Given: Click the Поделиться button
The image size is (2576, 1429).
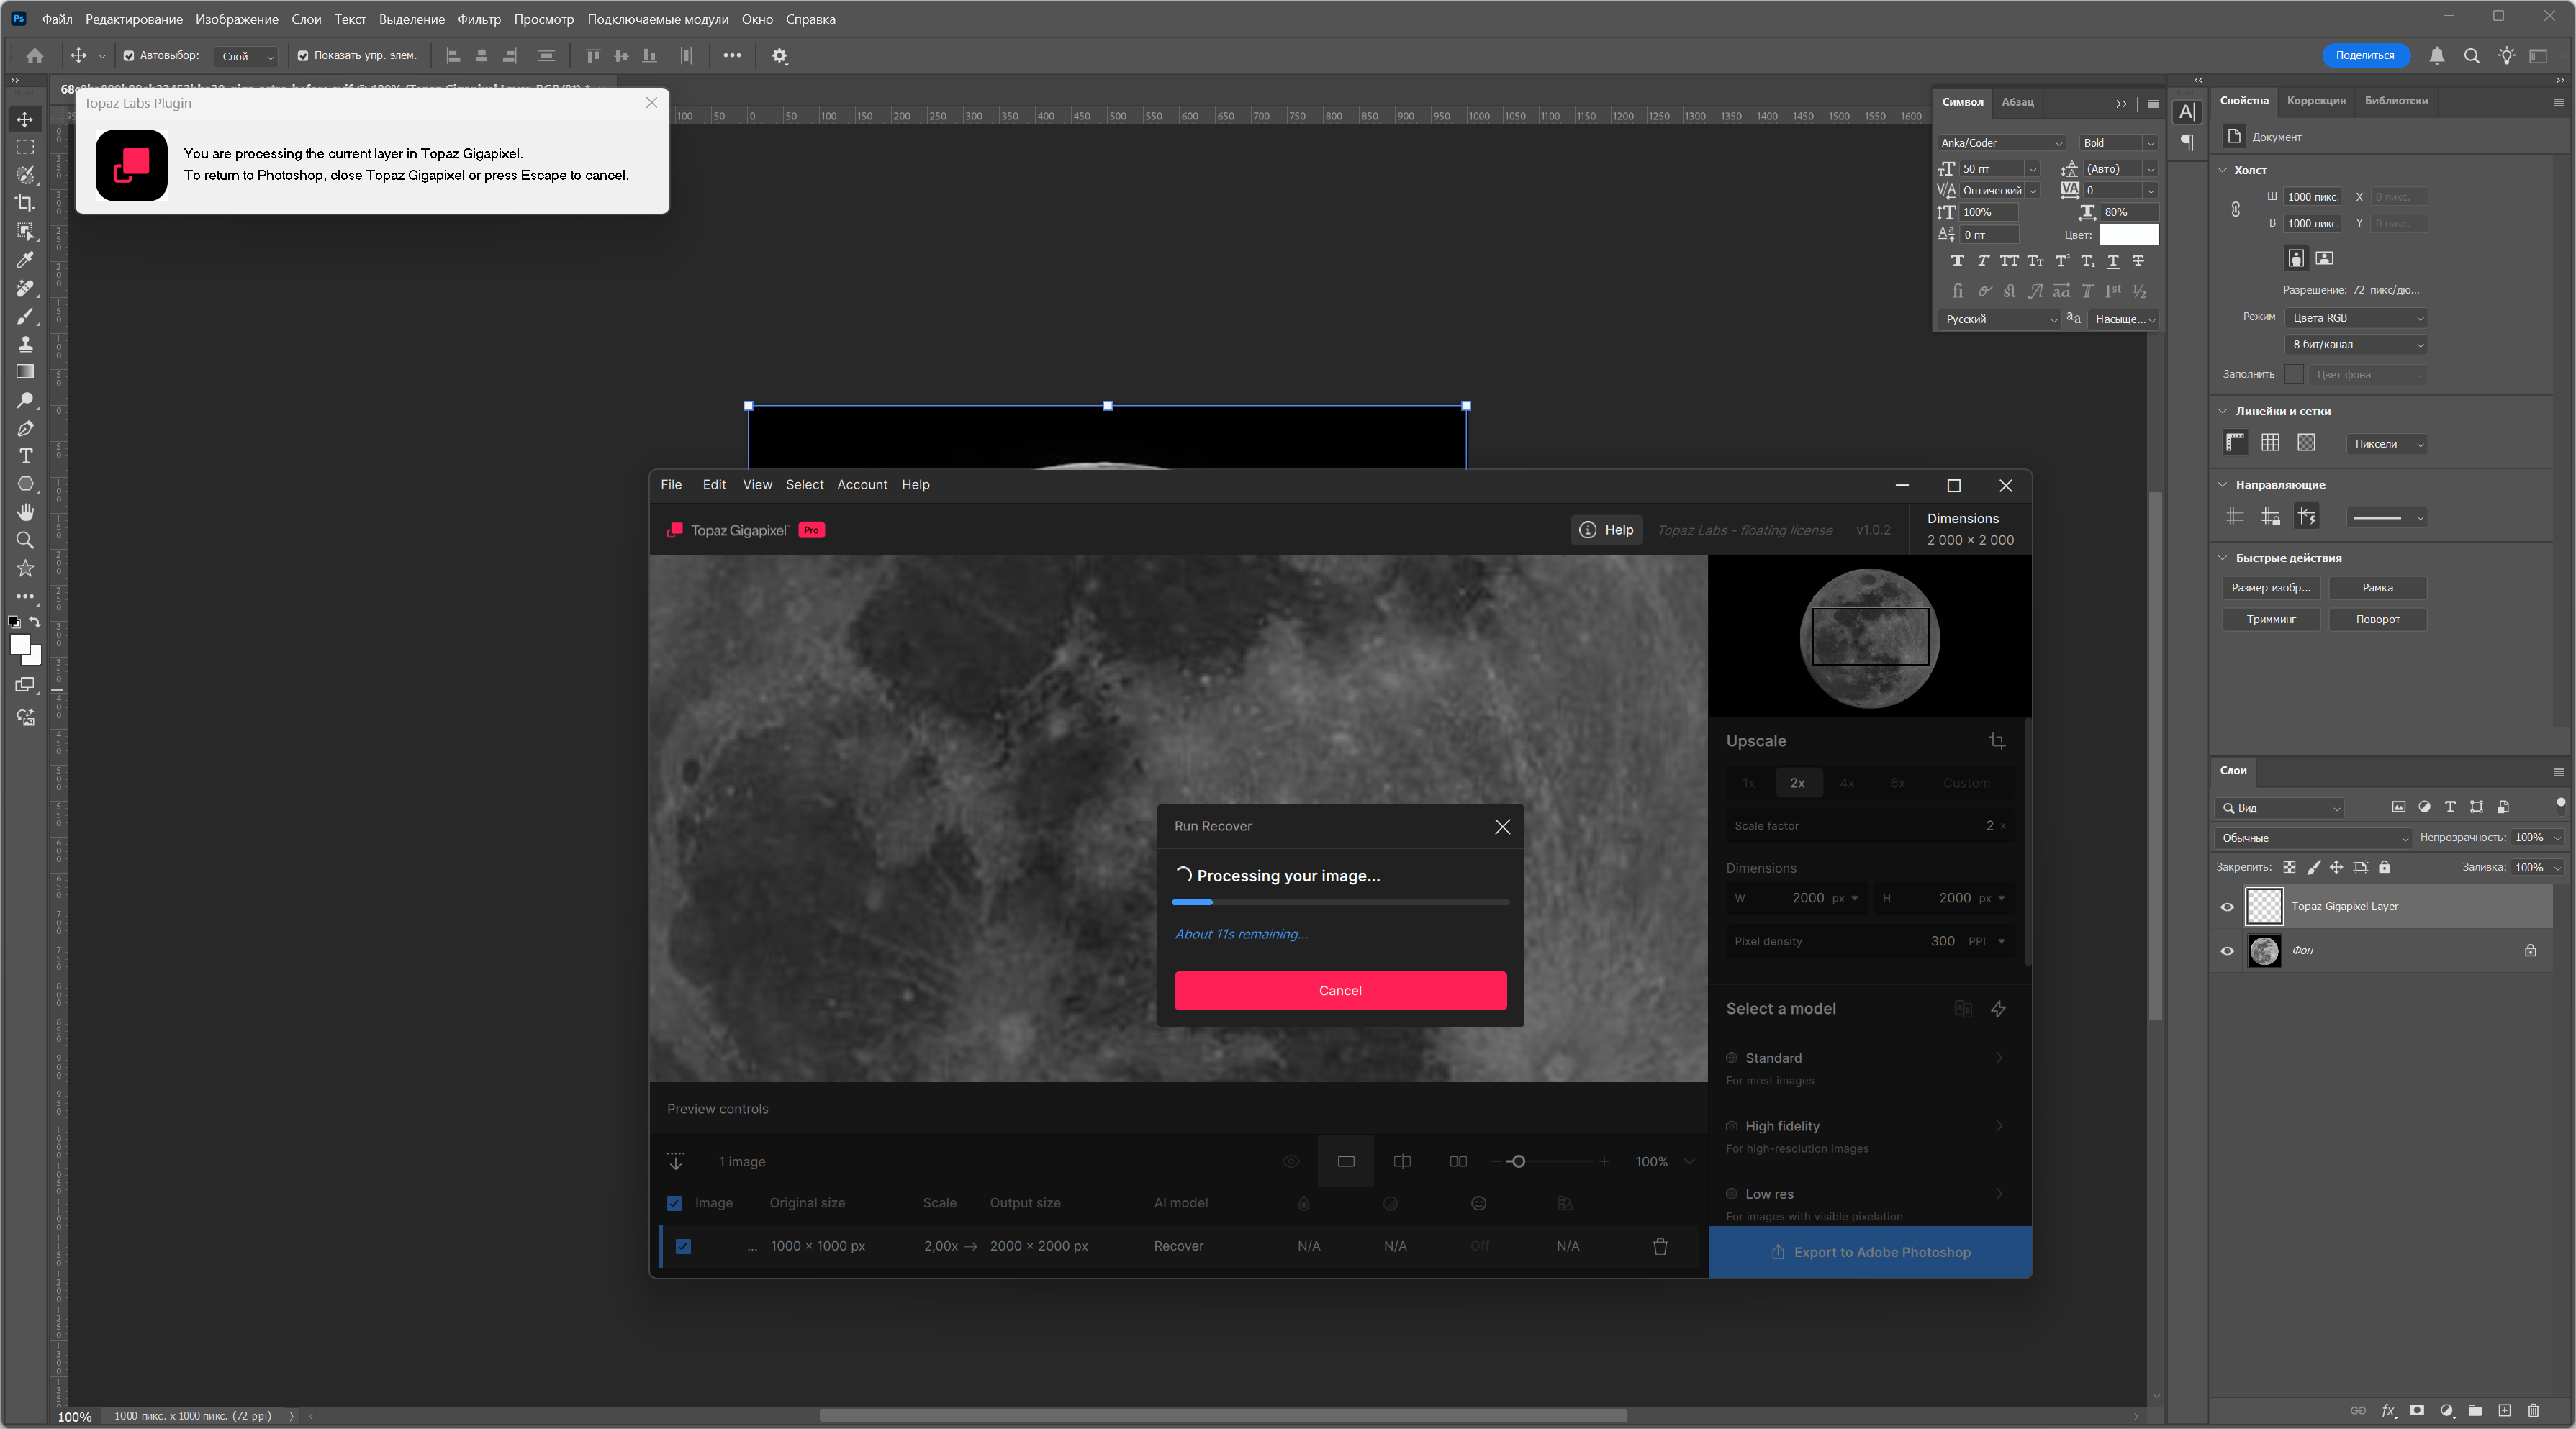Looking at the screenshot, I should pyautogui.click(x=2364, y=56).
